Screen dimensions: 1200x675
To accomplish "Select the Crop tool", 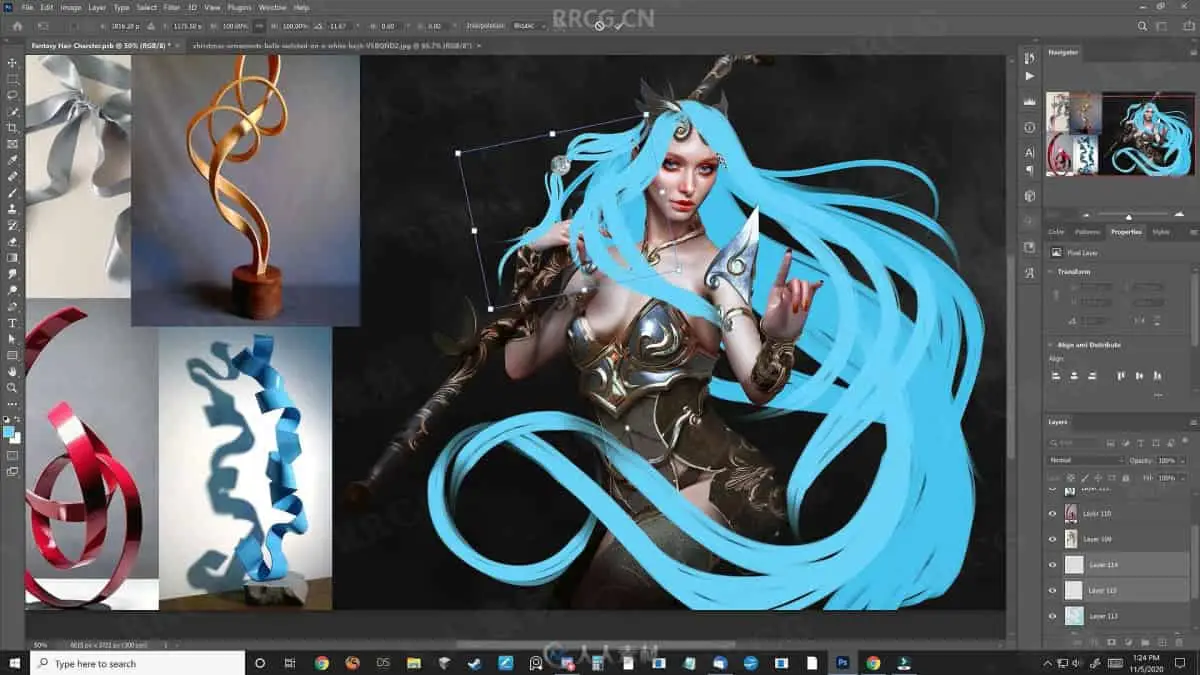I will (13, 128).
